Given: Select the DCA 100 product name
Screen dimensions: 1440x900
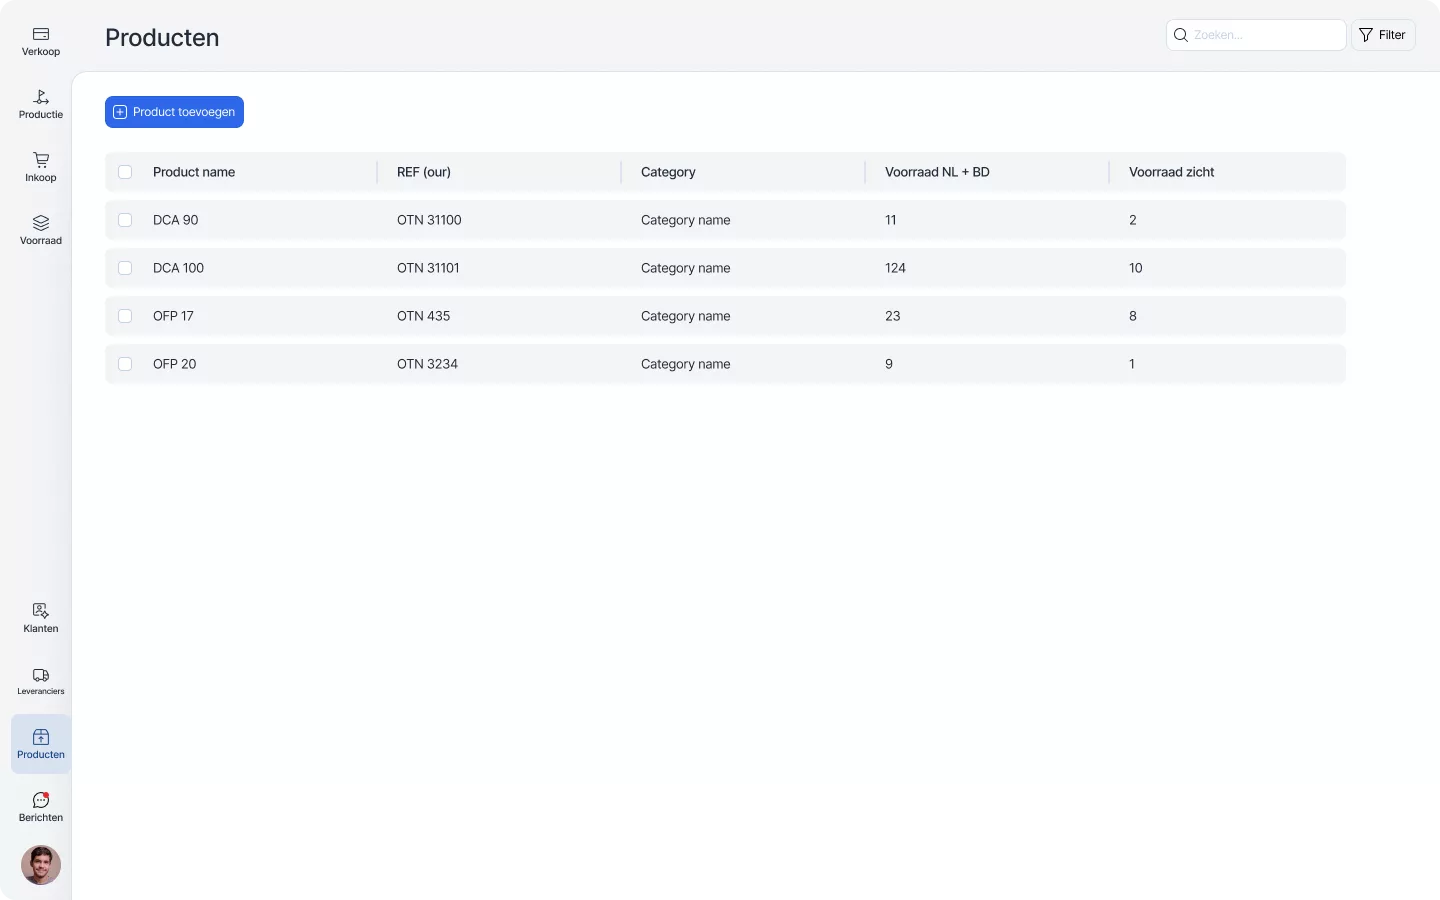Looking at the screenshot, I should click(178, 268).
